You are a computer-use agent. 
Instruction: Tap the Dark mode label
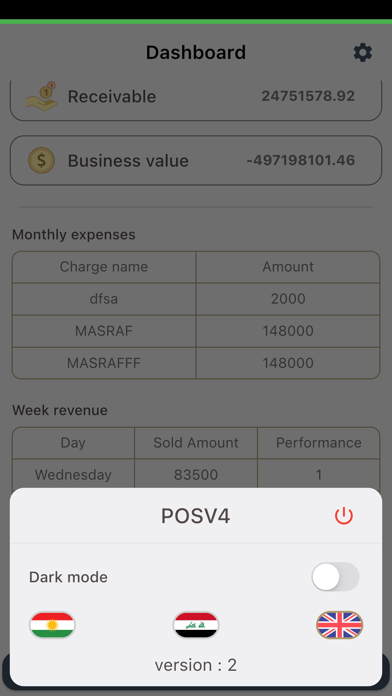[x=68, y=577]
